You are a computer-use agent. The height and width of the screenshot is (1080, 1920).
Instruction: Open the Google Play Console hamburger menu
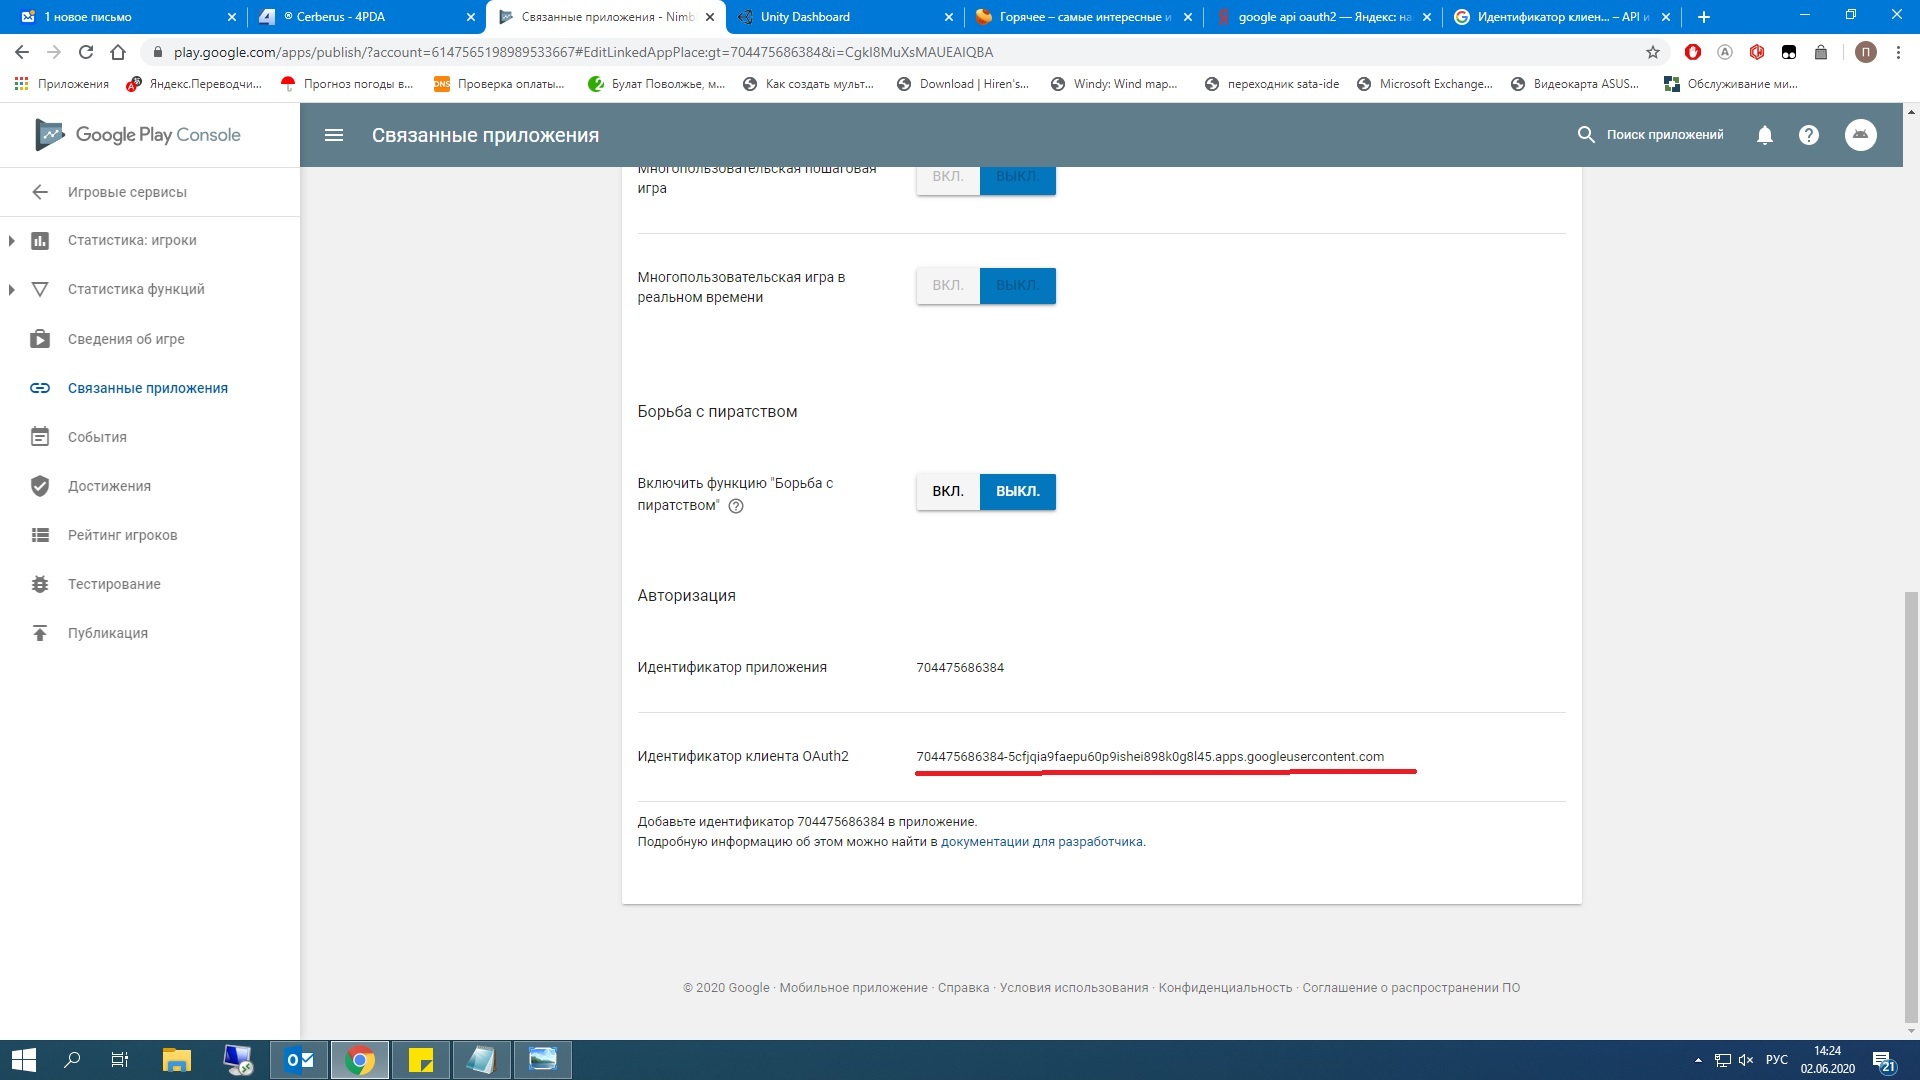pos(332,135)
